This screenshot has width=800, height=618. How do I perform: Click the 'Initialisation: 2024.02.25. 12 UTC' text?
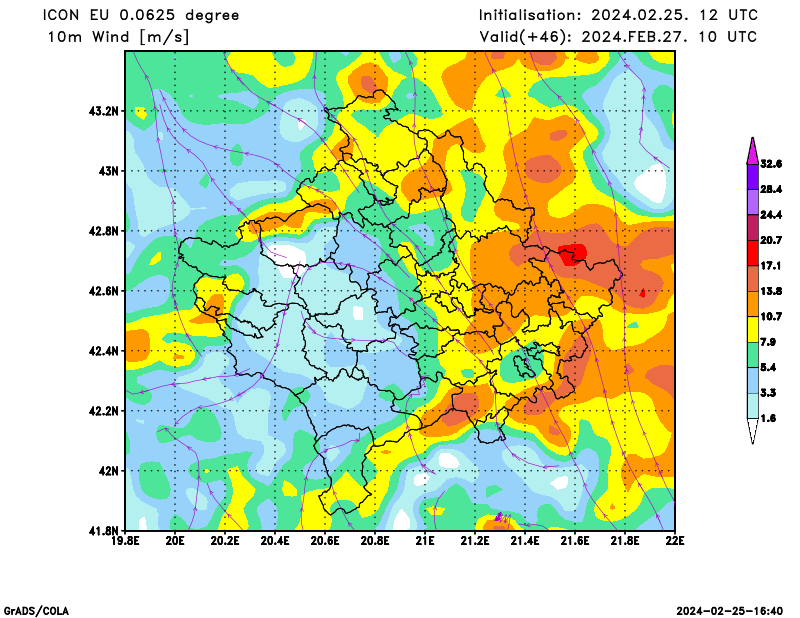click(618, 15)
